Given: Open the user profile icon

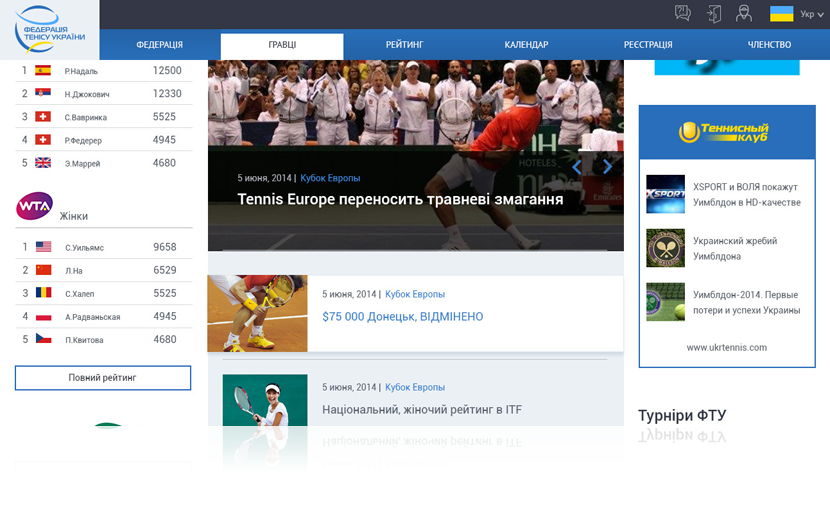Looking at the screenshot, I should [744, 13].
